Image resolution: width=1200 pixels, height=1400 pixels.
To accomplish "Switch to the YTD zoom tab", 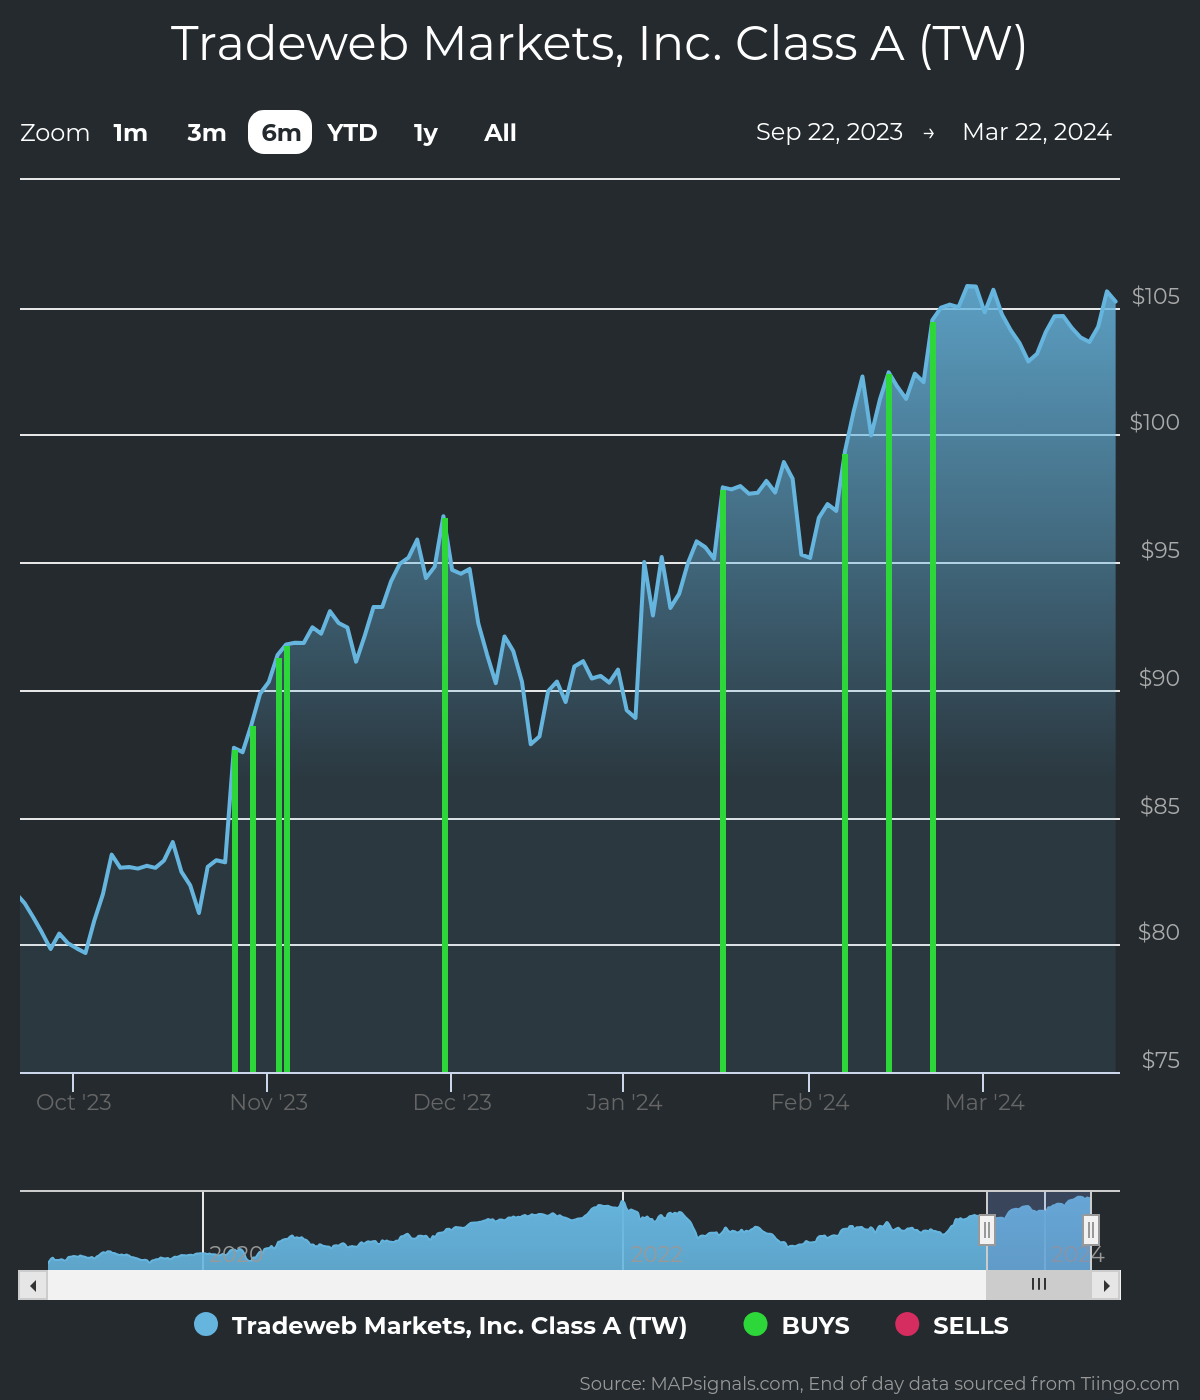I will pos(351,132).
